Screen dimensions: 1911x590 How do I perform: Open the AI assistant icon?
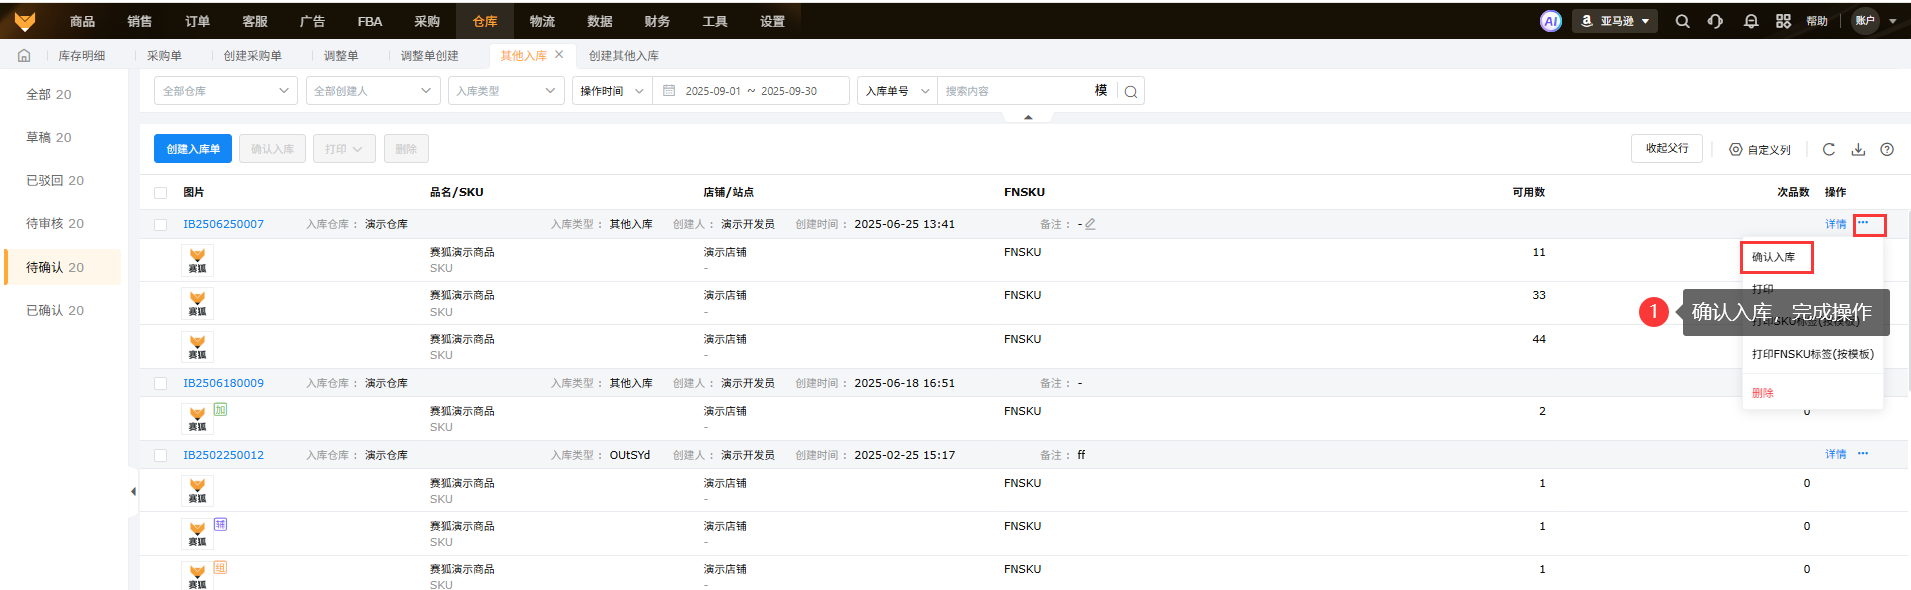(x=1550, y=21)
